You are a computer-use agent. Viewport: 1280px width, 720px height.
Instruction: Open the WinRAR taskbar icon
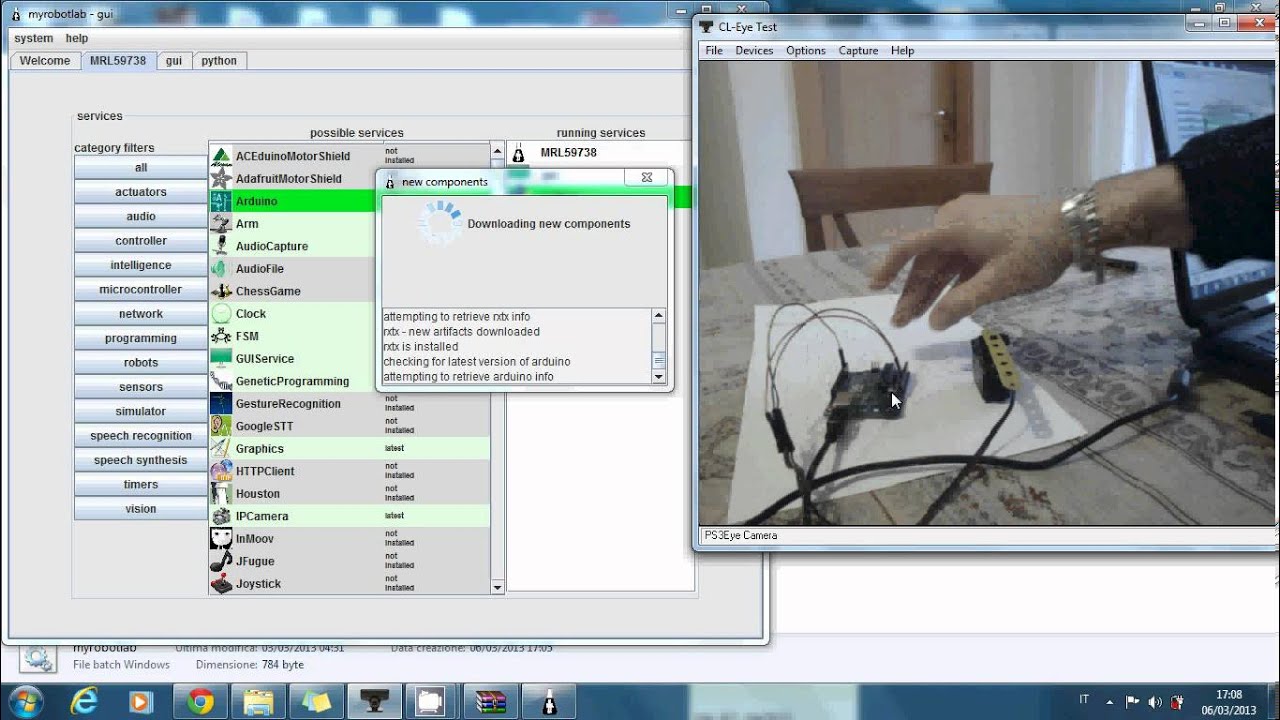(x=492, y=702)
